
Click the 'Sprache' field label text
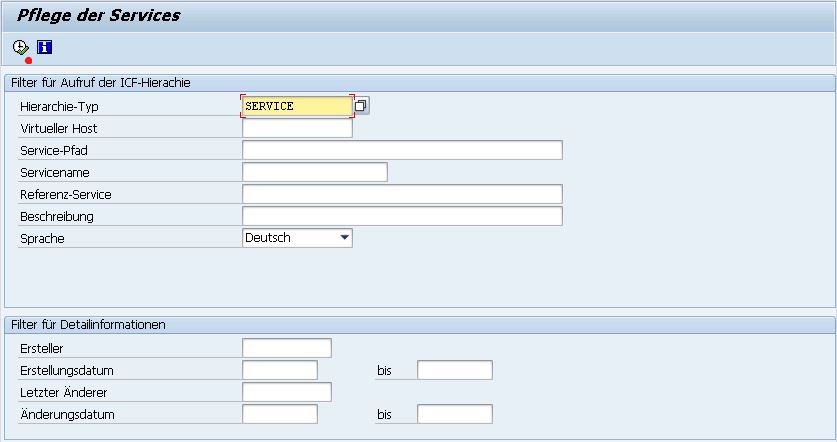coord(42,239)
